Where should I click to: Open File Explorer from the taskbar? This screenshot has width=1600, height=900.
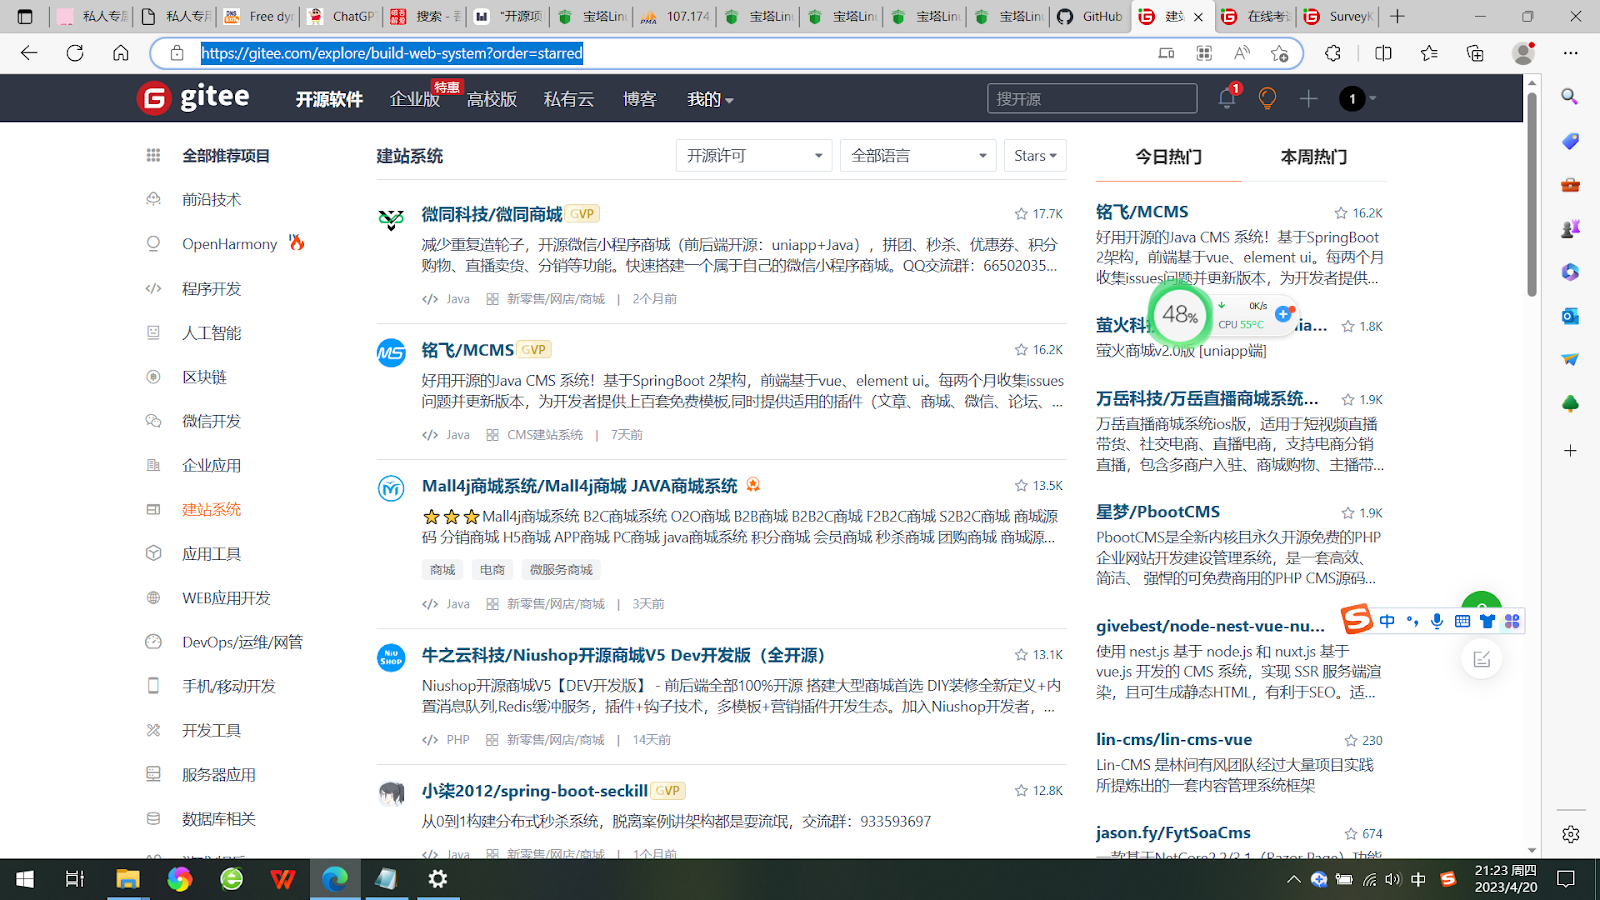[x=127, y=879]
